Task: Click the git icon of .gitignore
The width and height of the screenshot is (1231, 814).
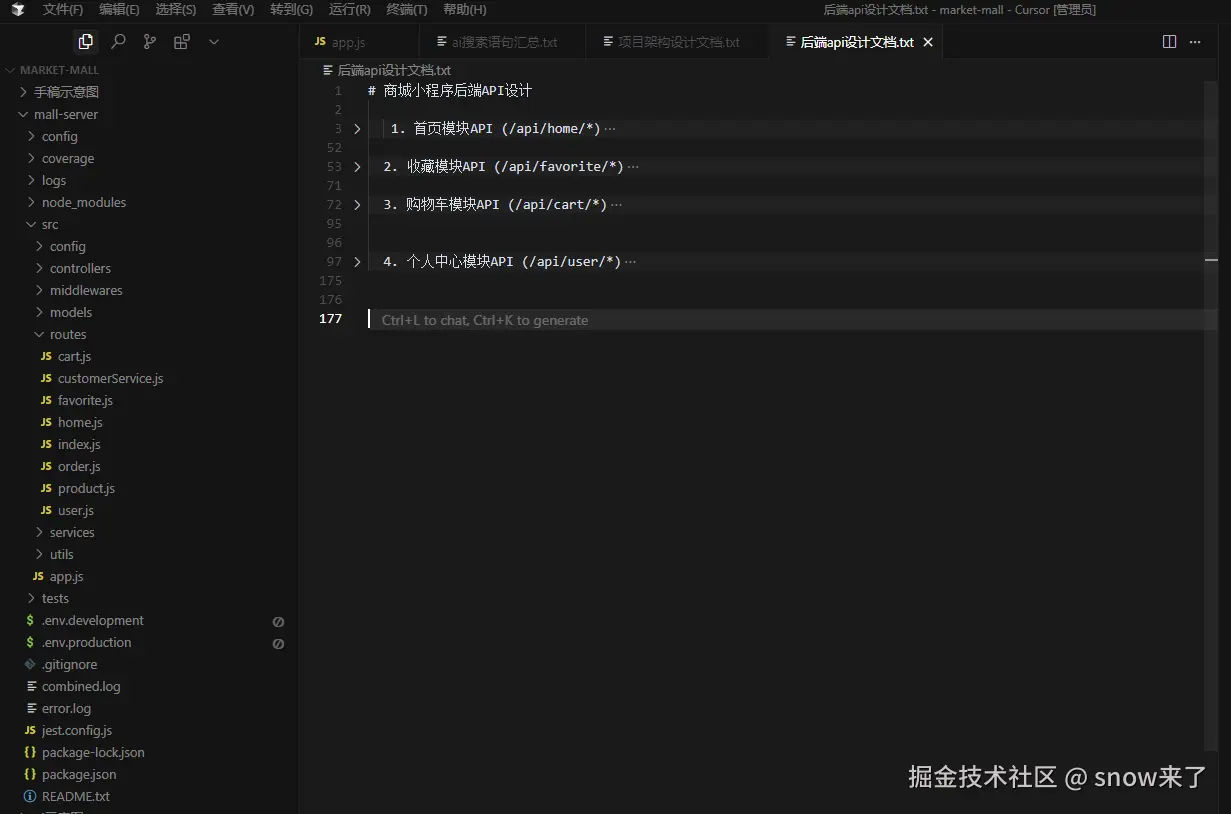Action: [x=30, y=664]
